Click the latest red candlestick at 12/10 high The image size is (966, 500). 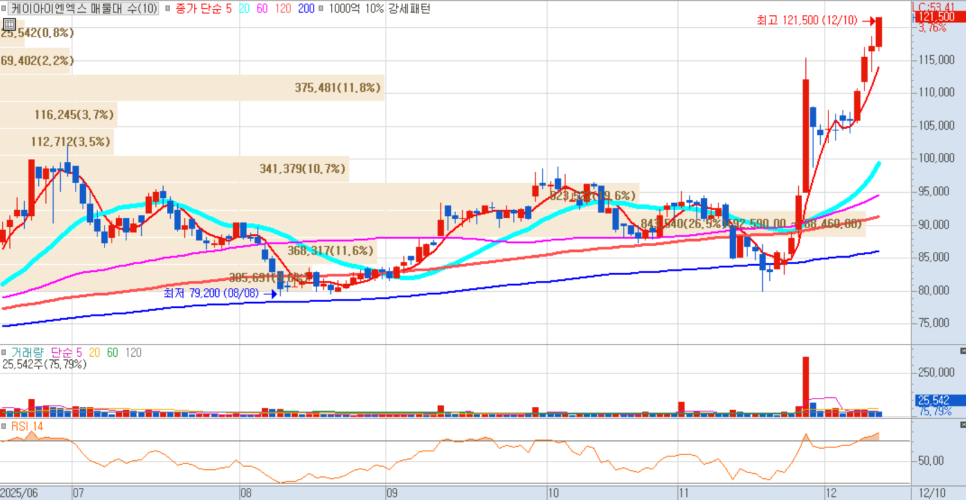tap(879, 32)
